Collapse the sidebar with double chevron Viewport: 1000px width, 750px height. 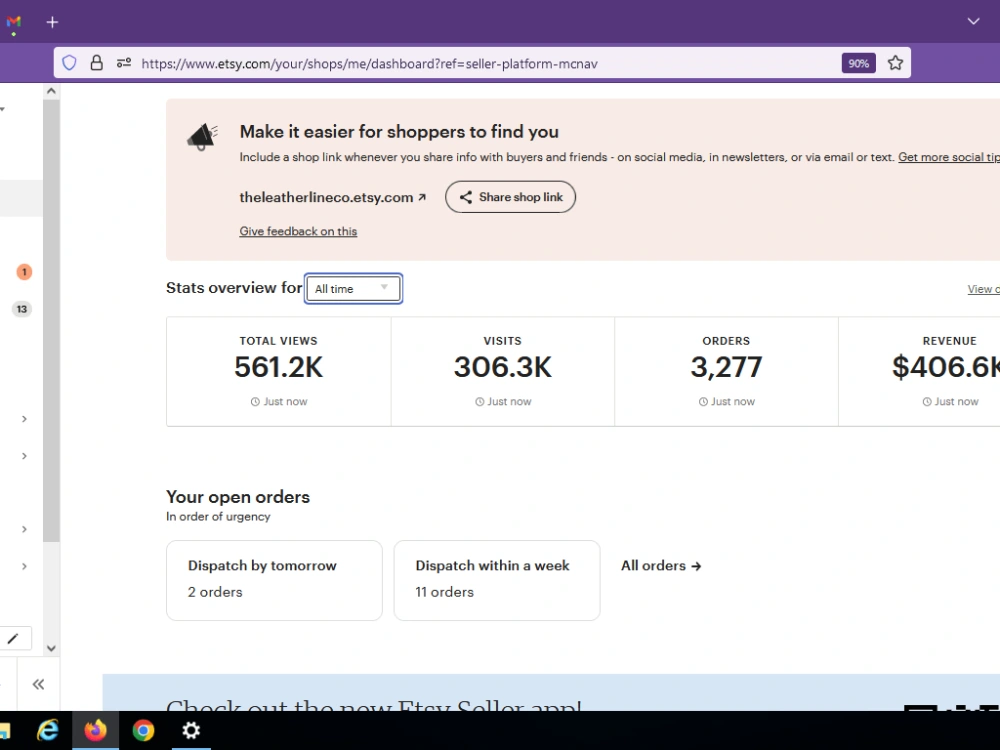click(x=38, y=684)
